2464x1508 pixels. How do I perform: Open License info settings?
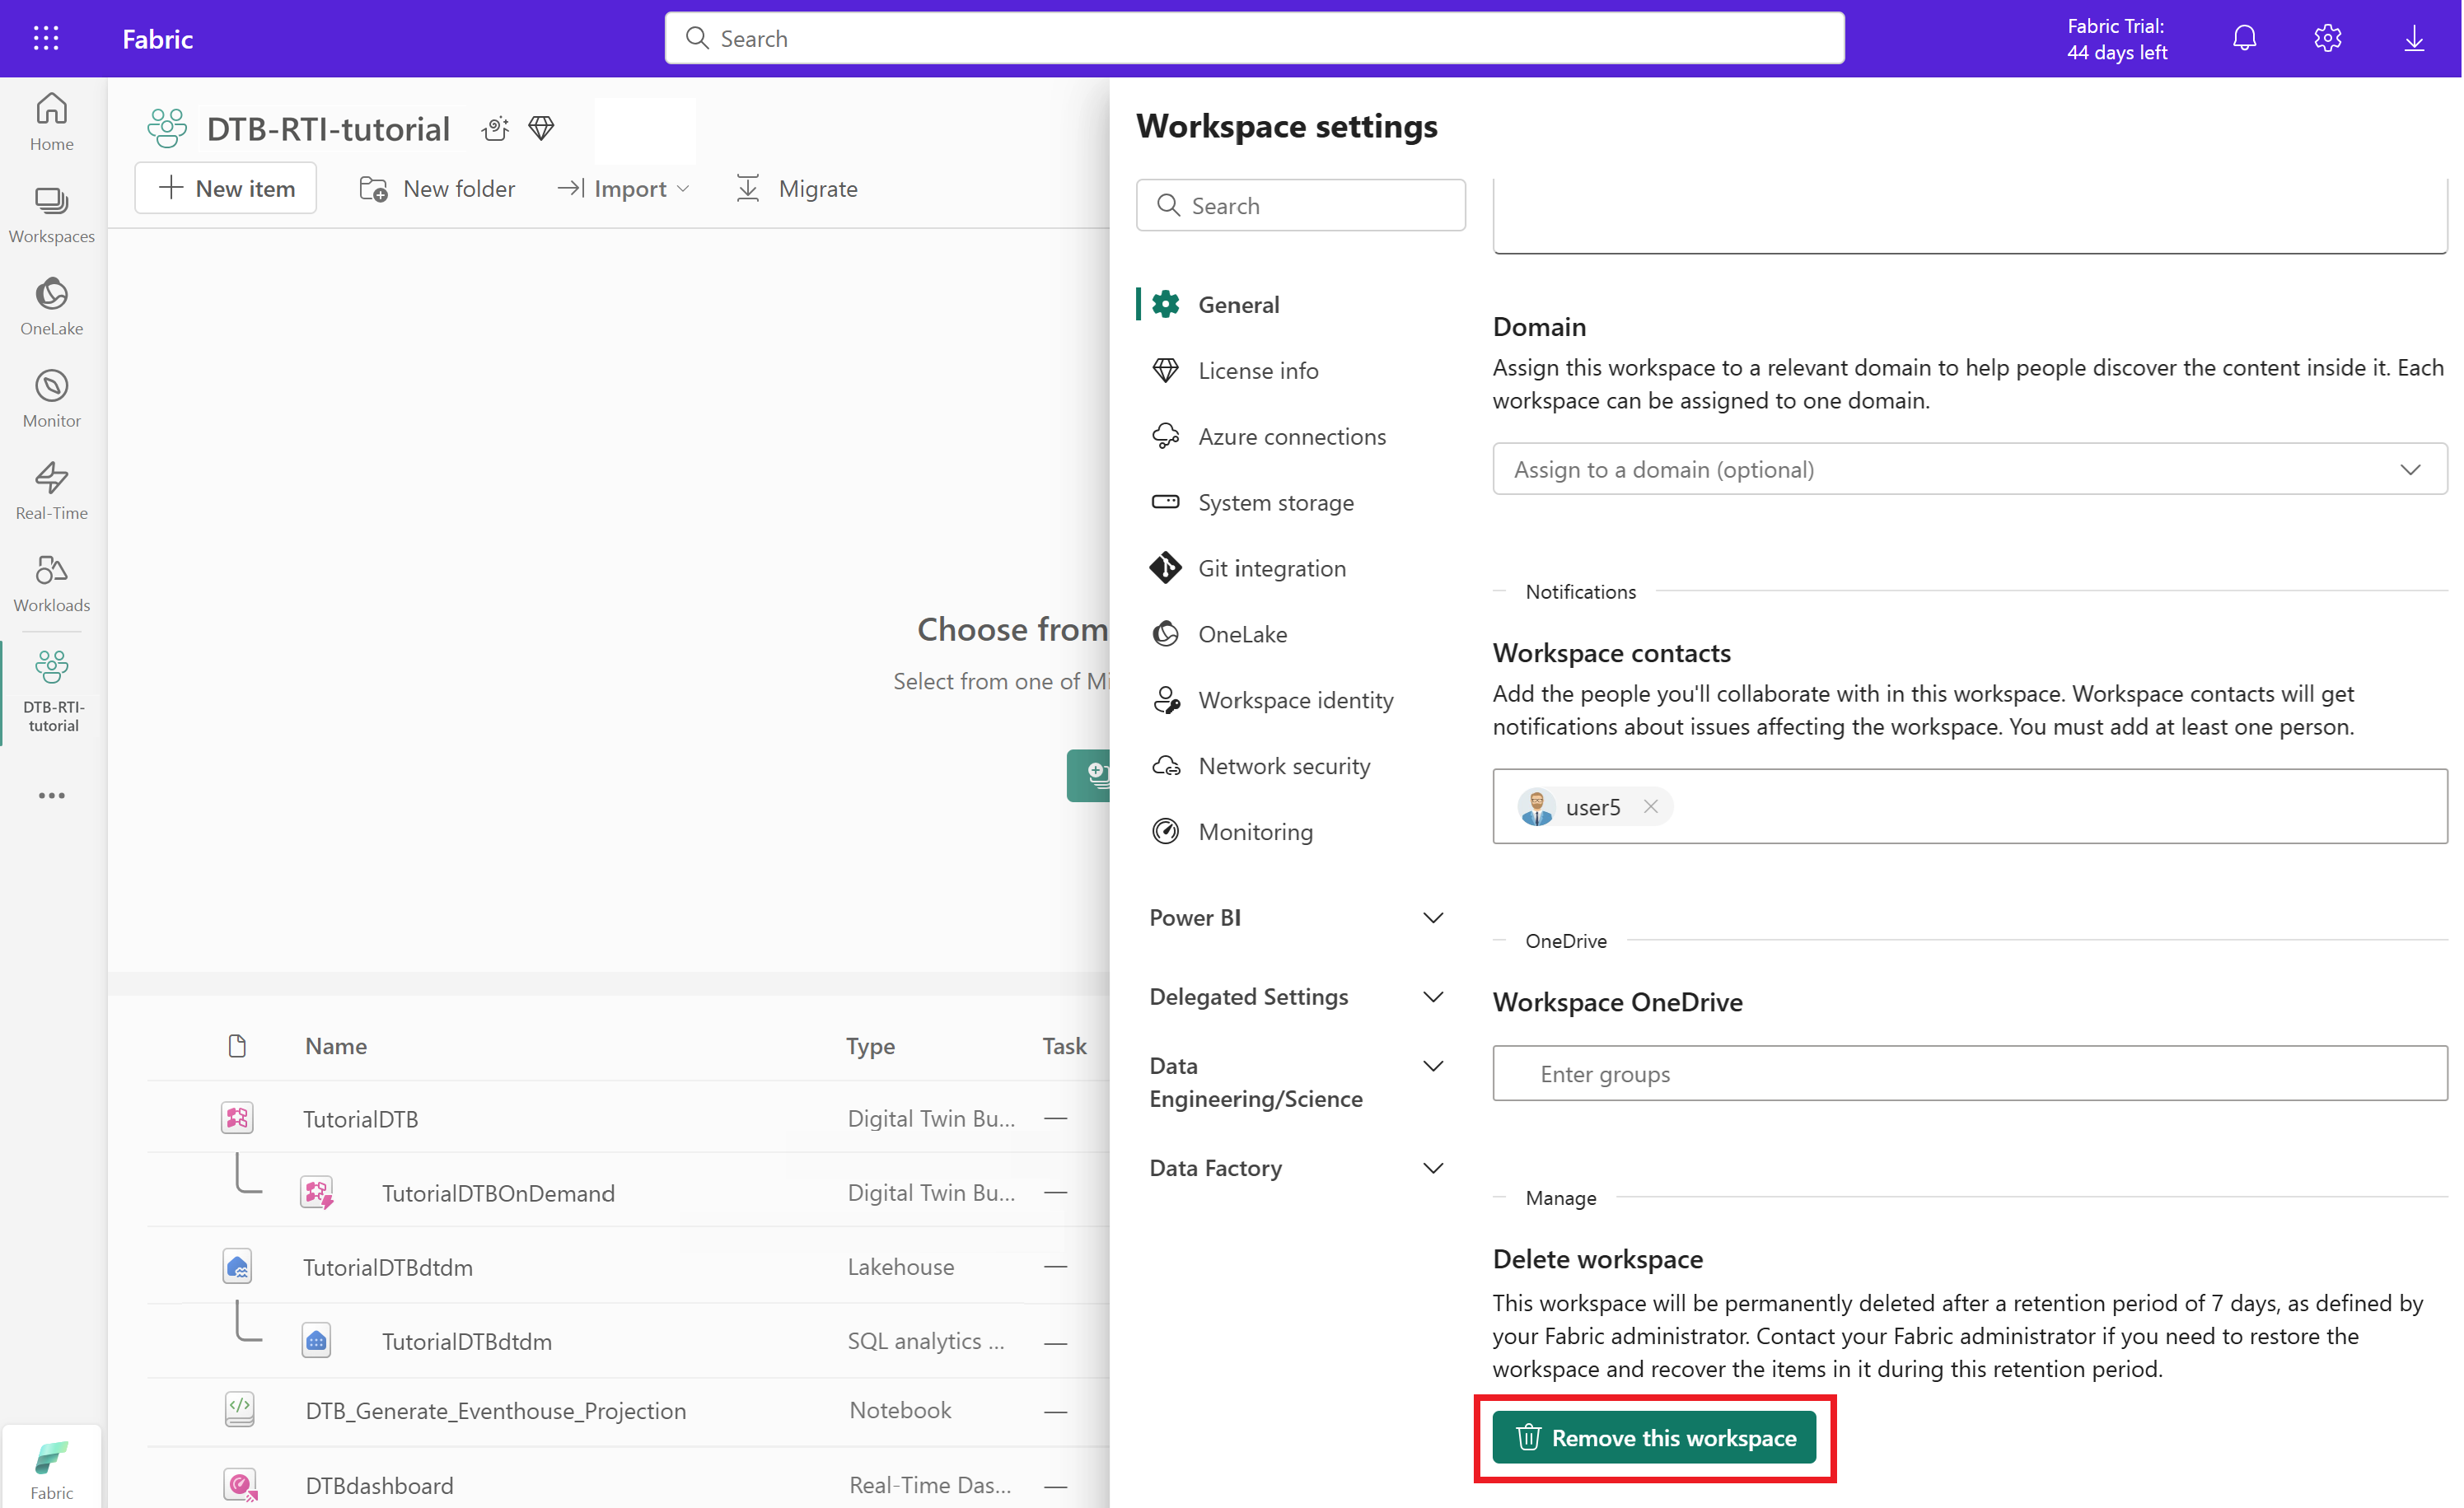1258,370
